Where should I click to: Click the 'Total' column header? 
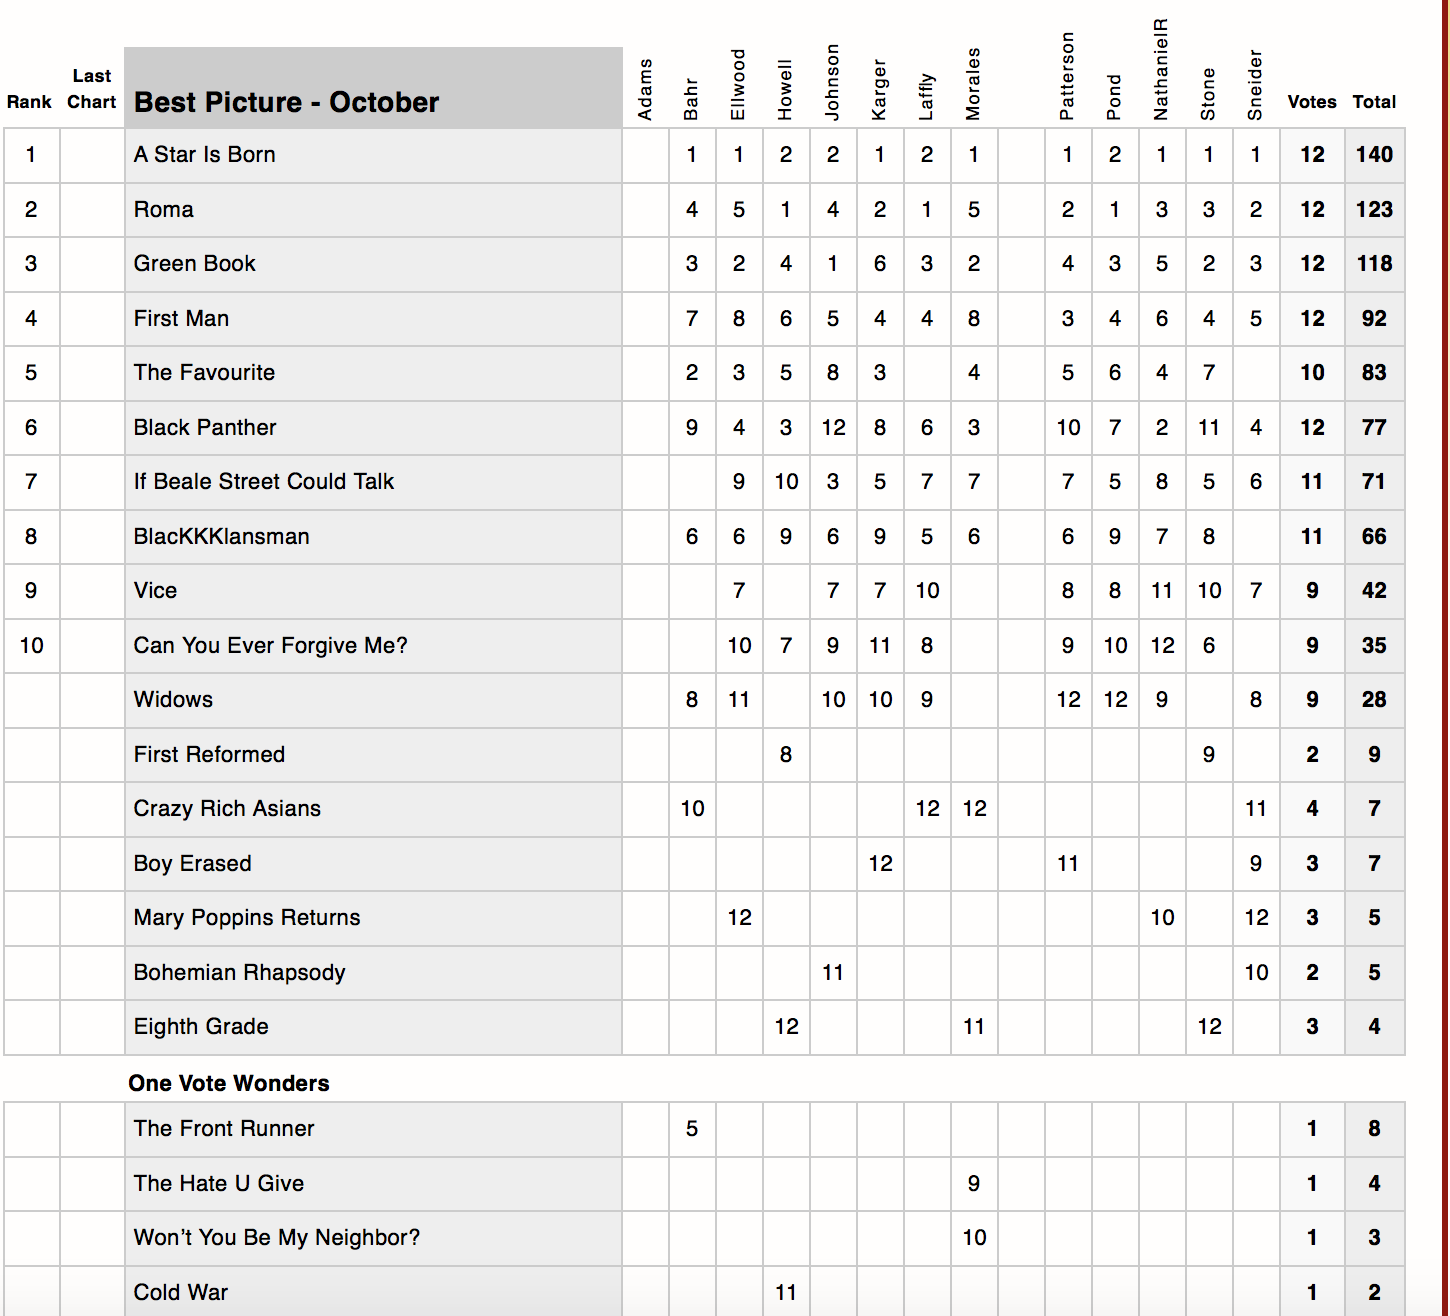[x=1374, y=102]
